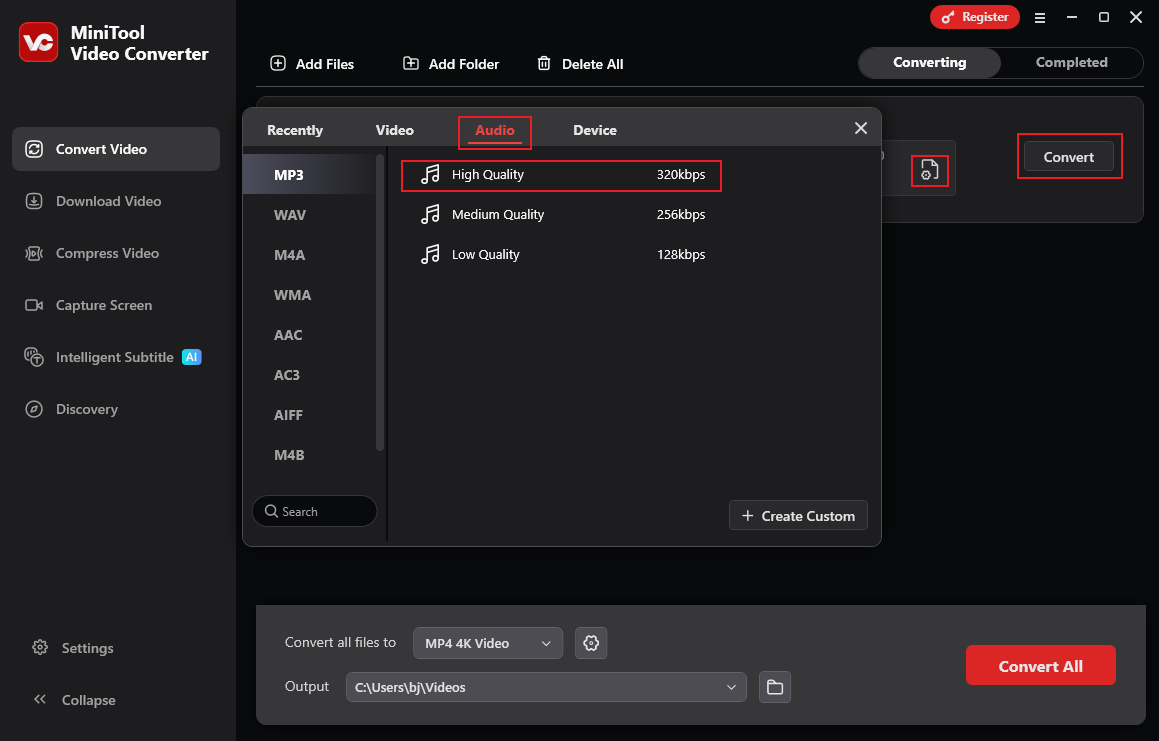Collapse the left sidebar

(74, 700)
